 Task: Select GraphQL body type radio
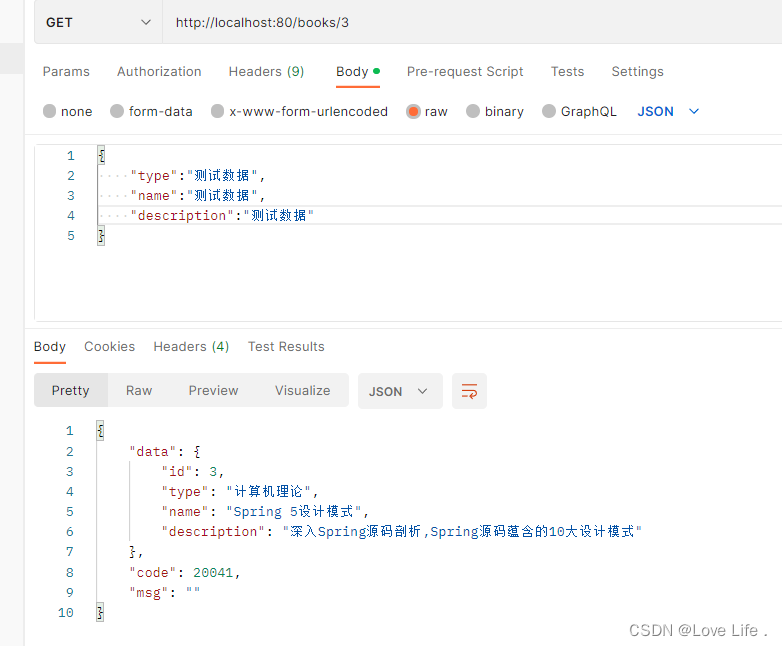[549, 111]
